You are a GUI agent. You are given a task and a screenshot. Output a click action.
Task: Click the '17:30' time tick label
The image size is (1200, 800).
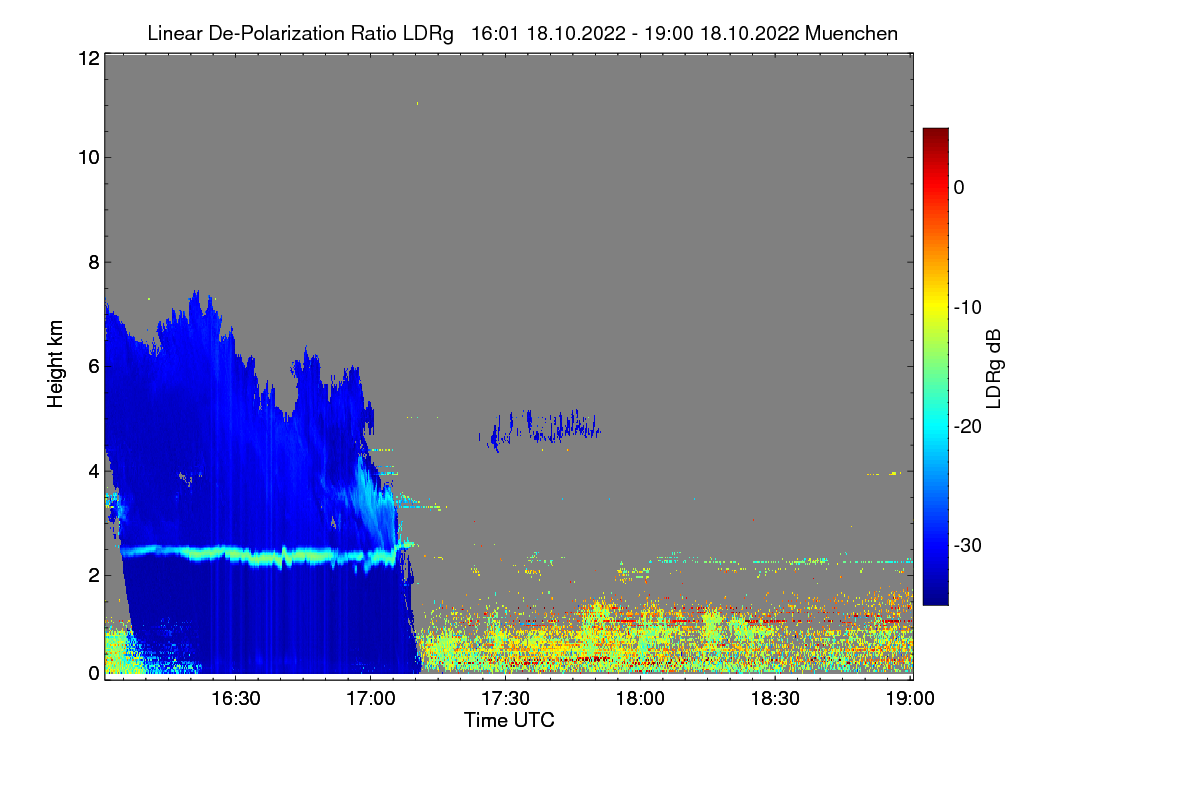pos(505,698)
